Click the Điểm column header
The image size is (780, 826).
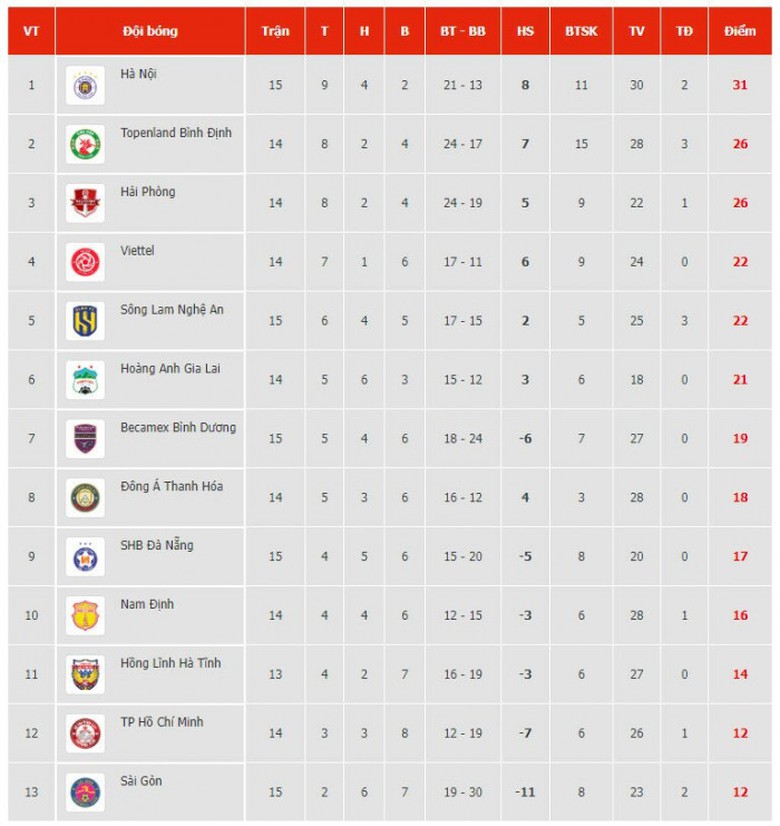point(740,31)
